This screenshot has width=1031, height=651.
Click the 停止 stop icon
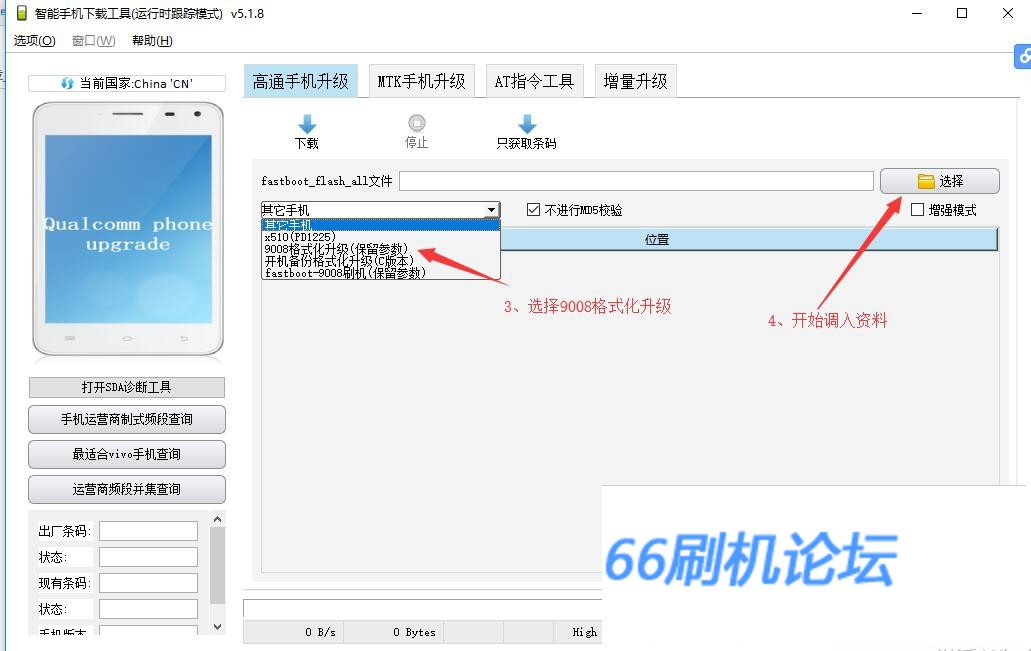pos(417,123)
